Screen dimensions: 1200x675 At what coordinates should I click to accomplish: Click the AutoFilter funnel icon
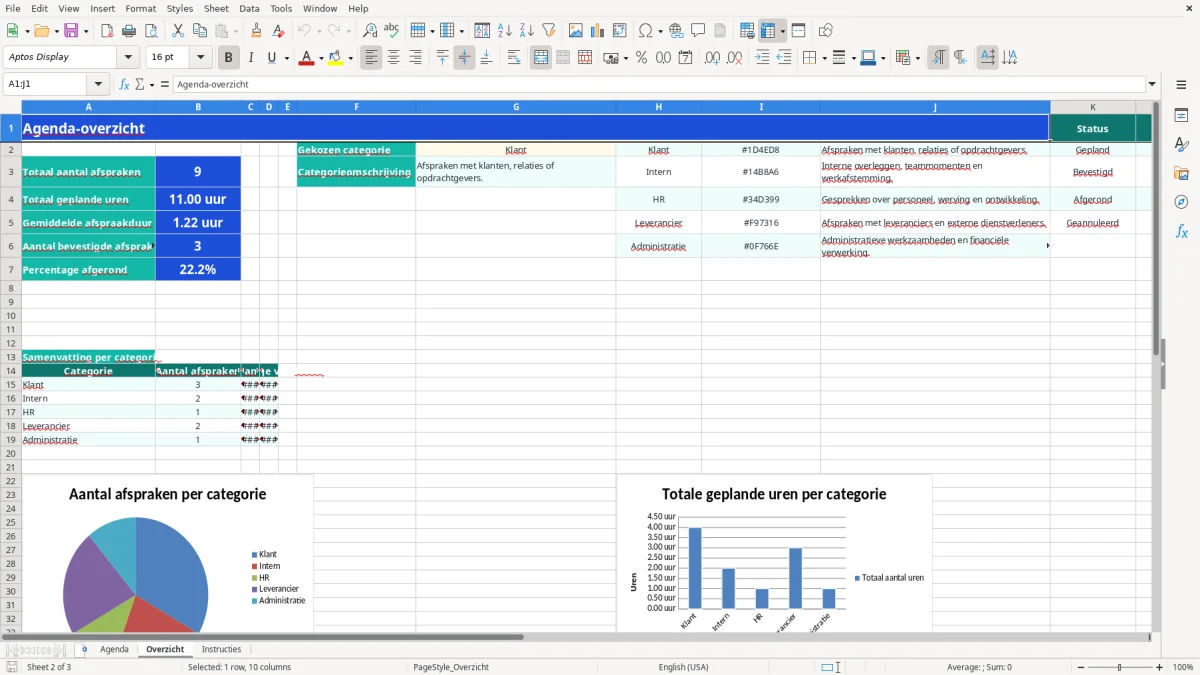tap(548, 31)
